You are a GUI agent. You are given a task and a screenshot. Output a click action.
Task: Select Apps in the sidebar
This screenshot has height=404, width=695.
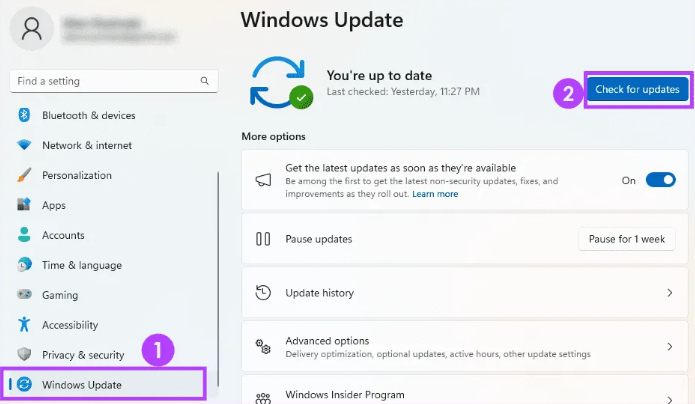tap(114, 205)
